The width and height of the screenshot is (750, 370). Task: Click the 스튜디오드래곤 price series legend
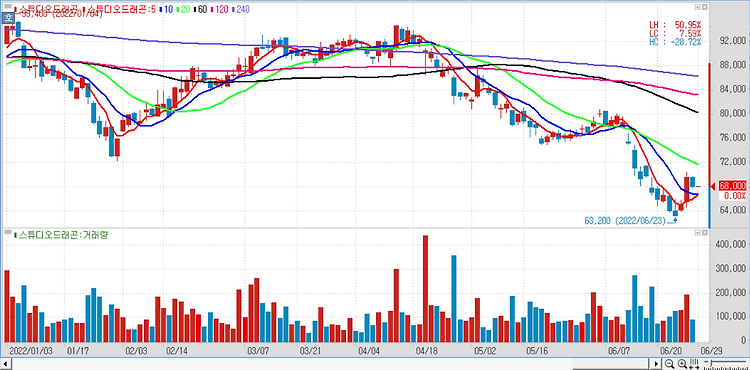[46, 9]
